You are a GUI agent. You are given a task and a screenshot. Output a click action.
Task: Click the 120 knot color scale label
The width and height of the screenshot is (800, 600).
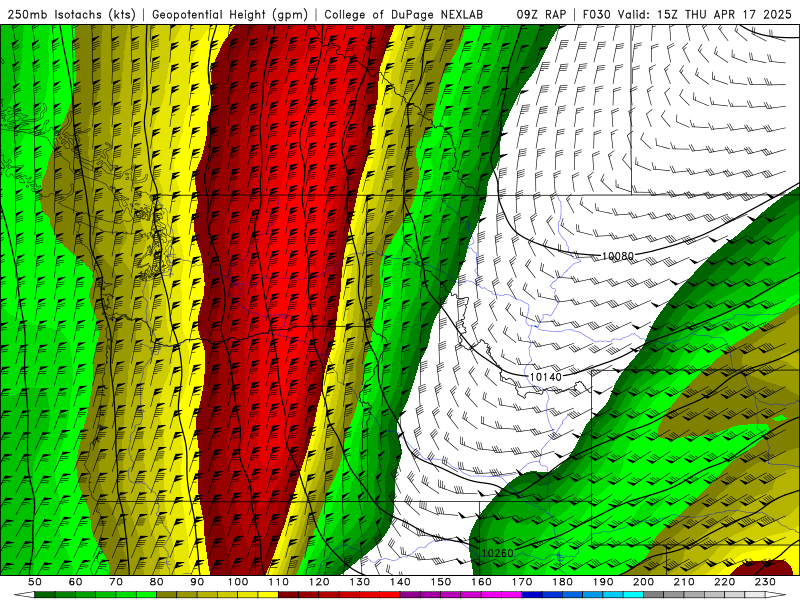[x=319, y=582]
